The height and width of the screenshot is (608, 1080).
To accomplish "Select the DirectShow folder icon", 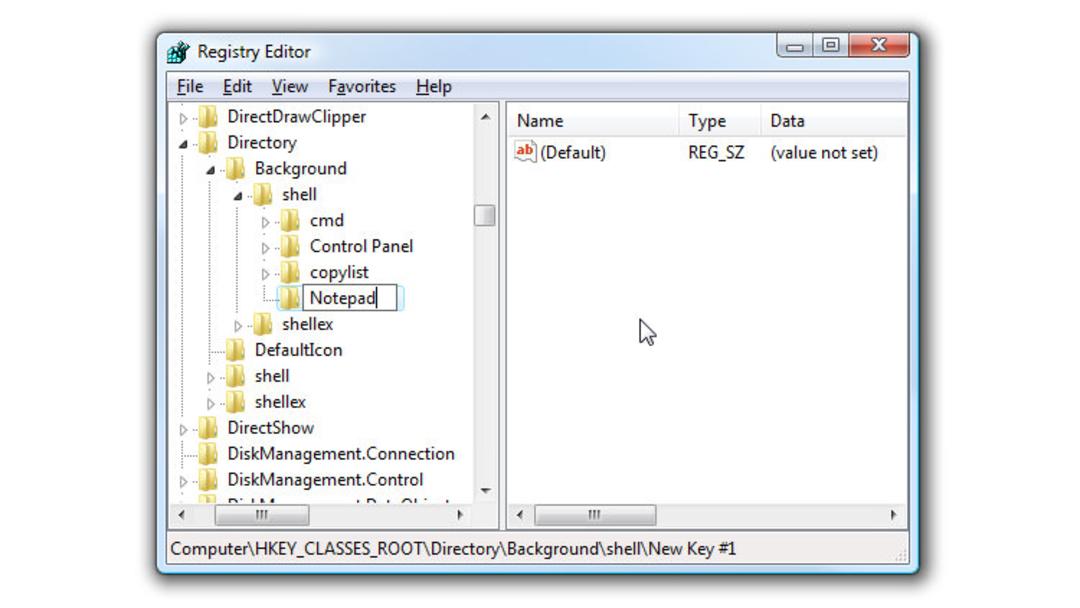I will 209,428.
